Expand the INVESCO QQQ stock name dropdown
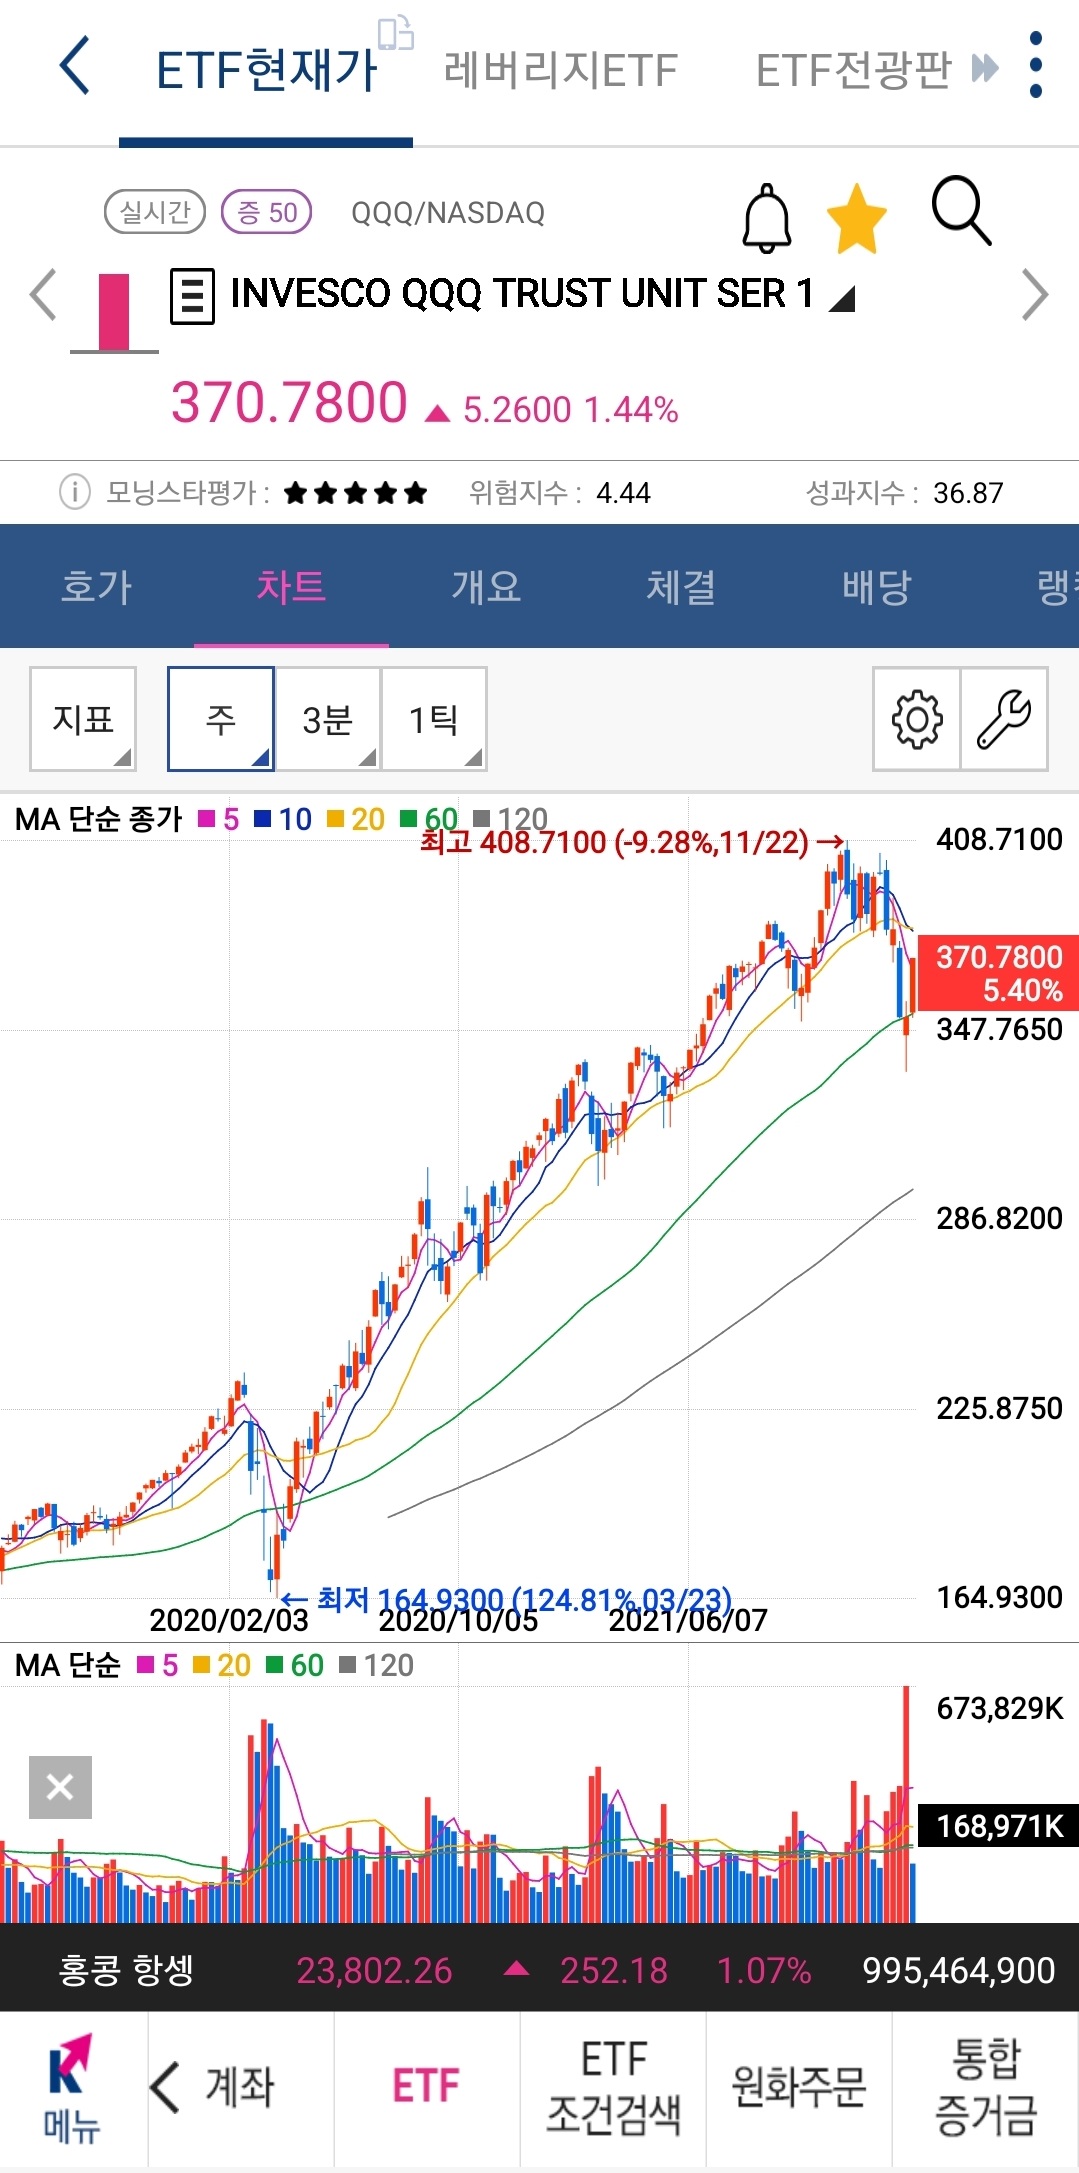This screenshot has width=1079, height=2173. 843,298
